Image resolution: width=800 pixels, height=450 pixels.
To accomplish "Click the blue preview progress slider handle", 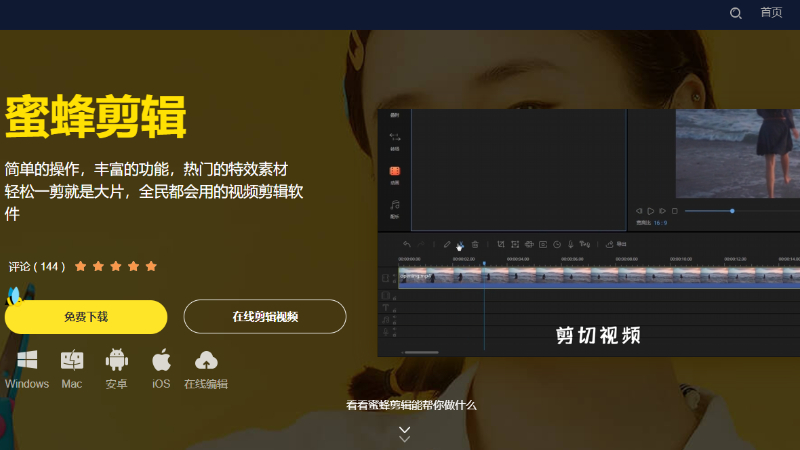I will [x=732, y=211].
